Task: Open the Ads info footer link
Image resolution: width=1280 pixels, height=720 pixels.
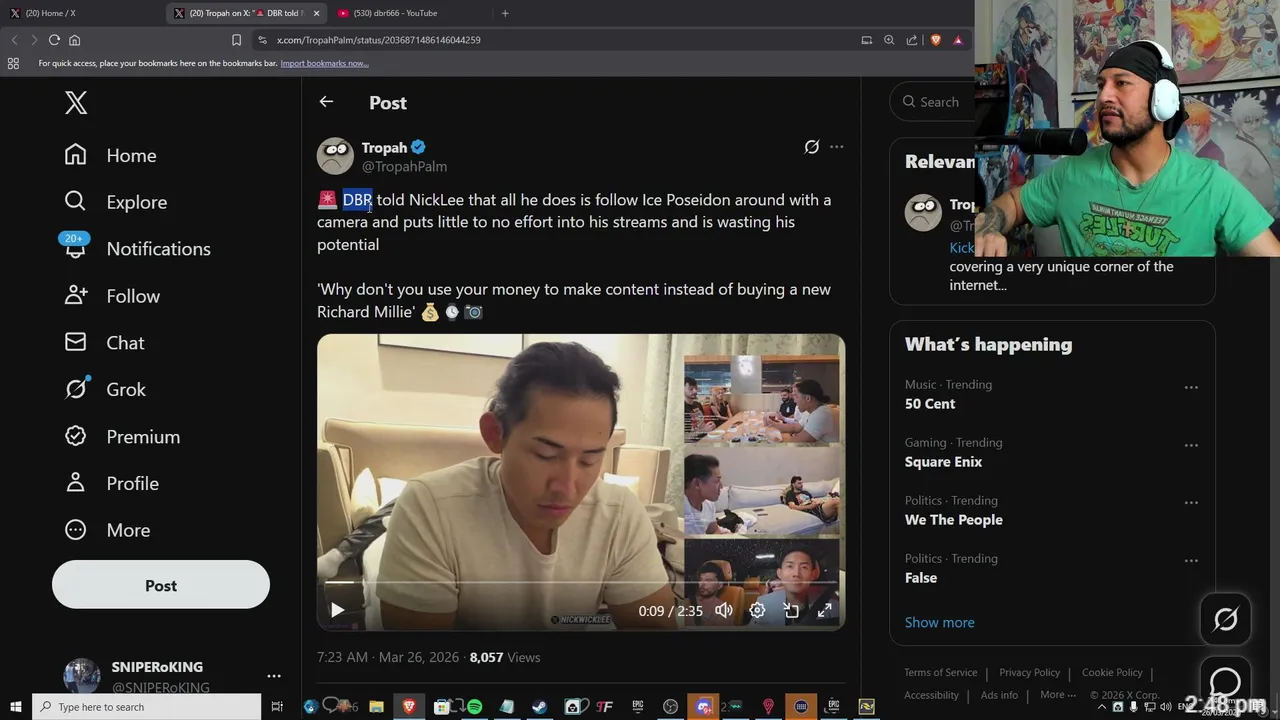Action: 999,695
